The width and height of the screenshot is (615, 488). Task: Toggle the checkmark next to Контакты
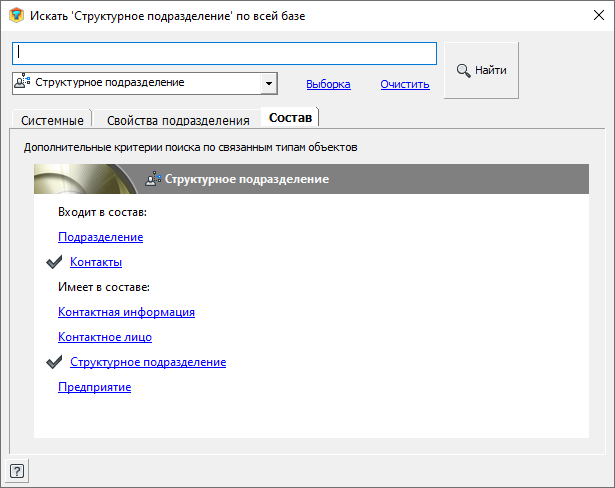click(x=54, y=262)
